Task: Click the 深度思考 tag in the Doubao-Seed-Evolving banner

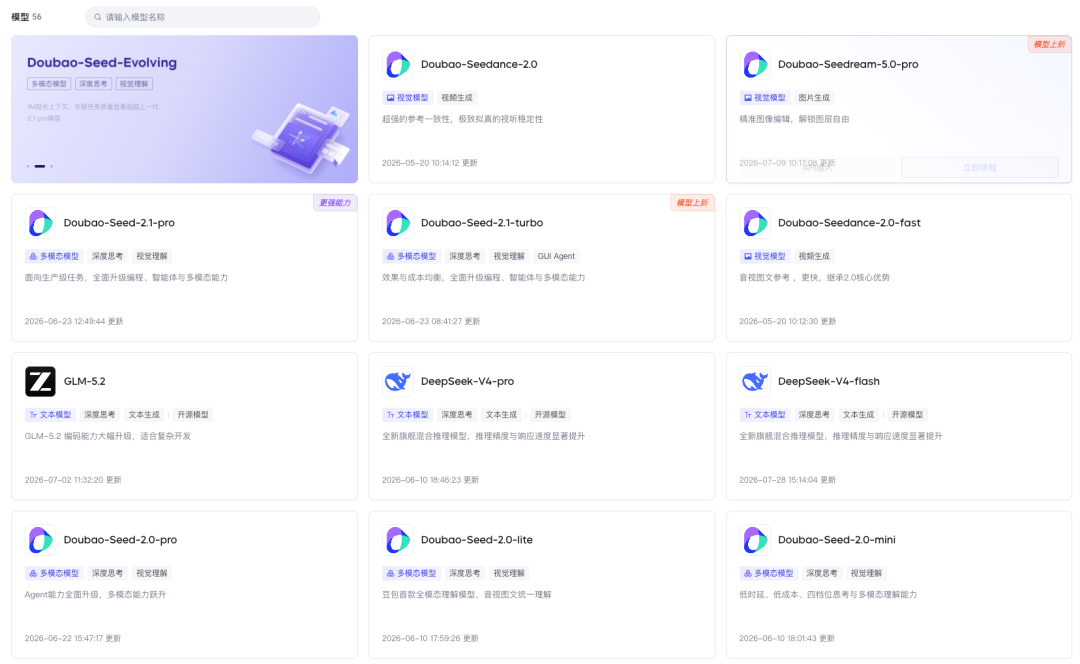Action: (x=92, y=84)
